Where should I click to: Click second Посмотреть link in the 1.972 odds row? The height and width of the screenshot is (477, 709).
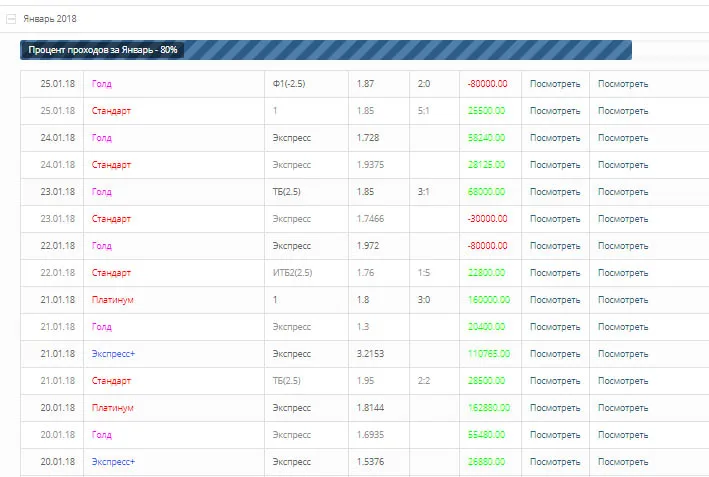click(623, 246)
